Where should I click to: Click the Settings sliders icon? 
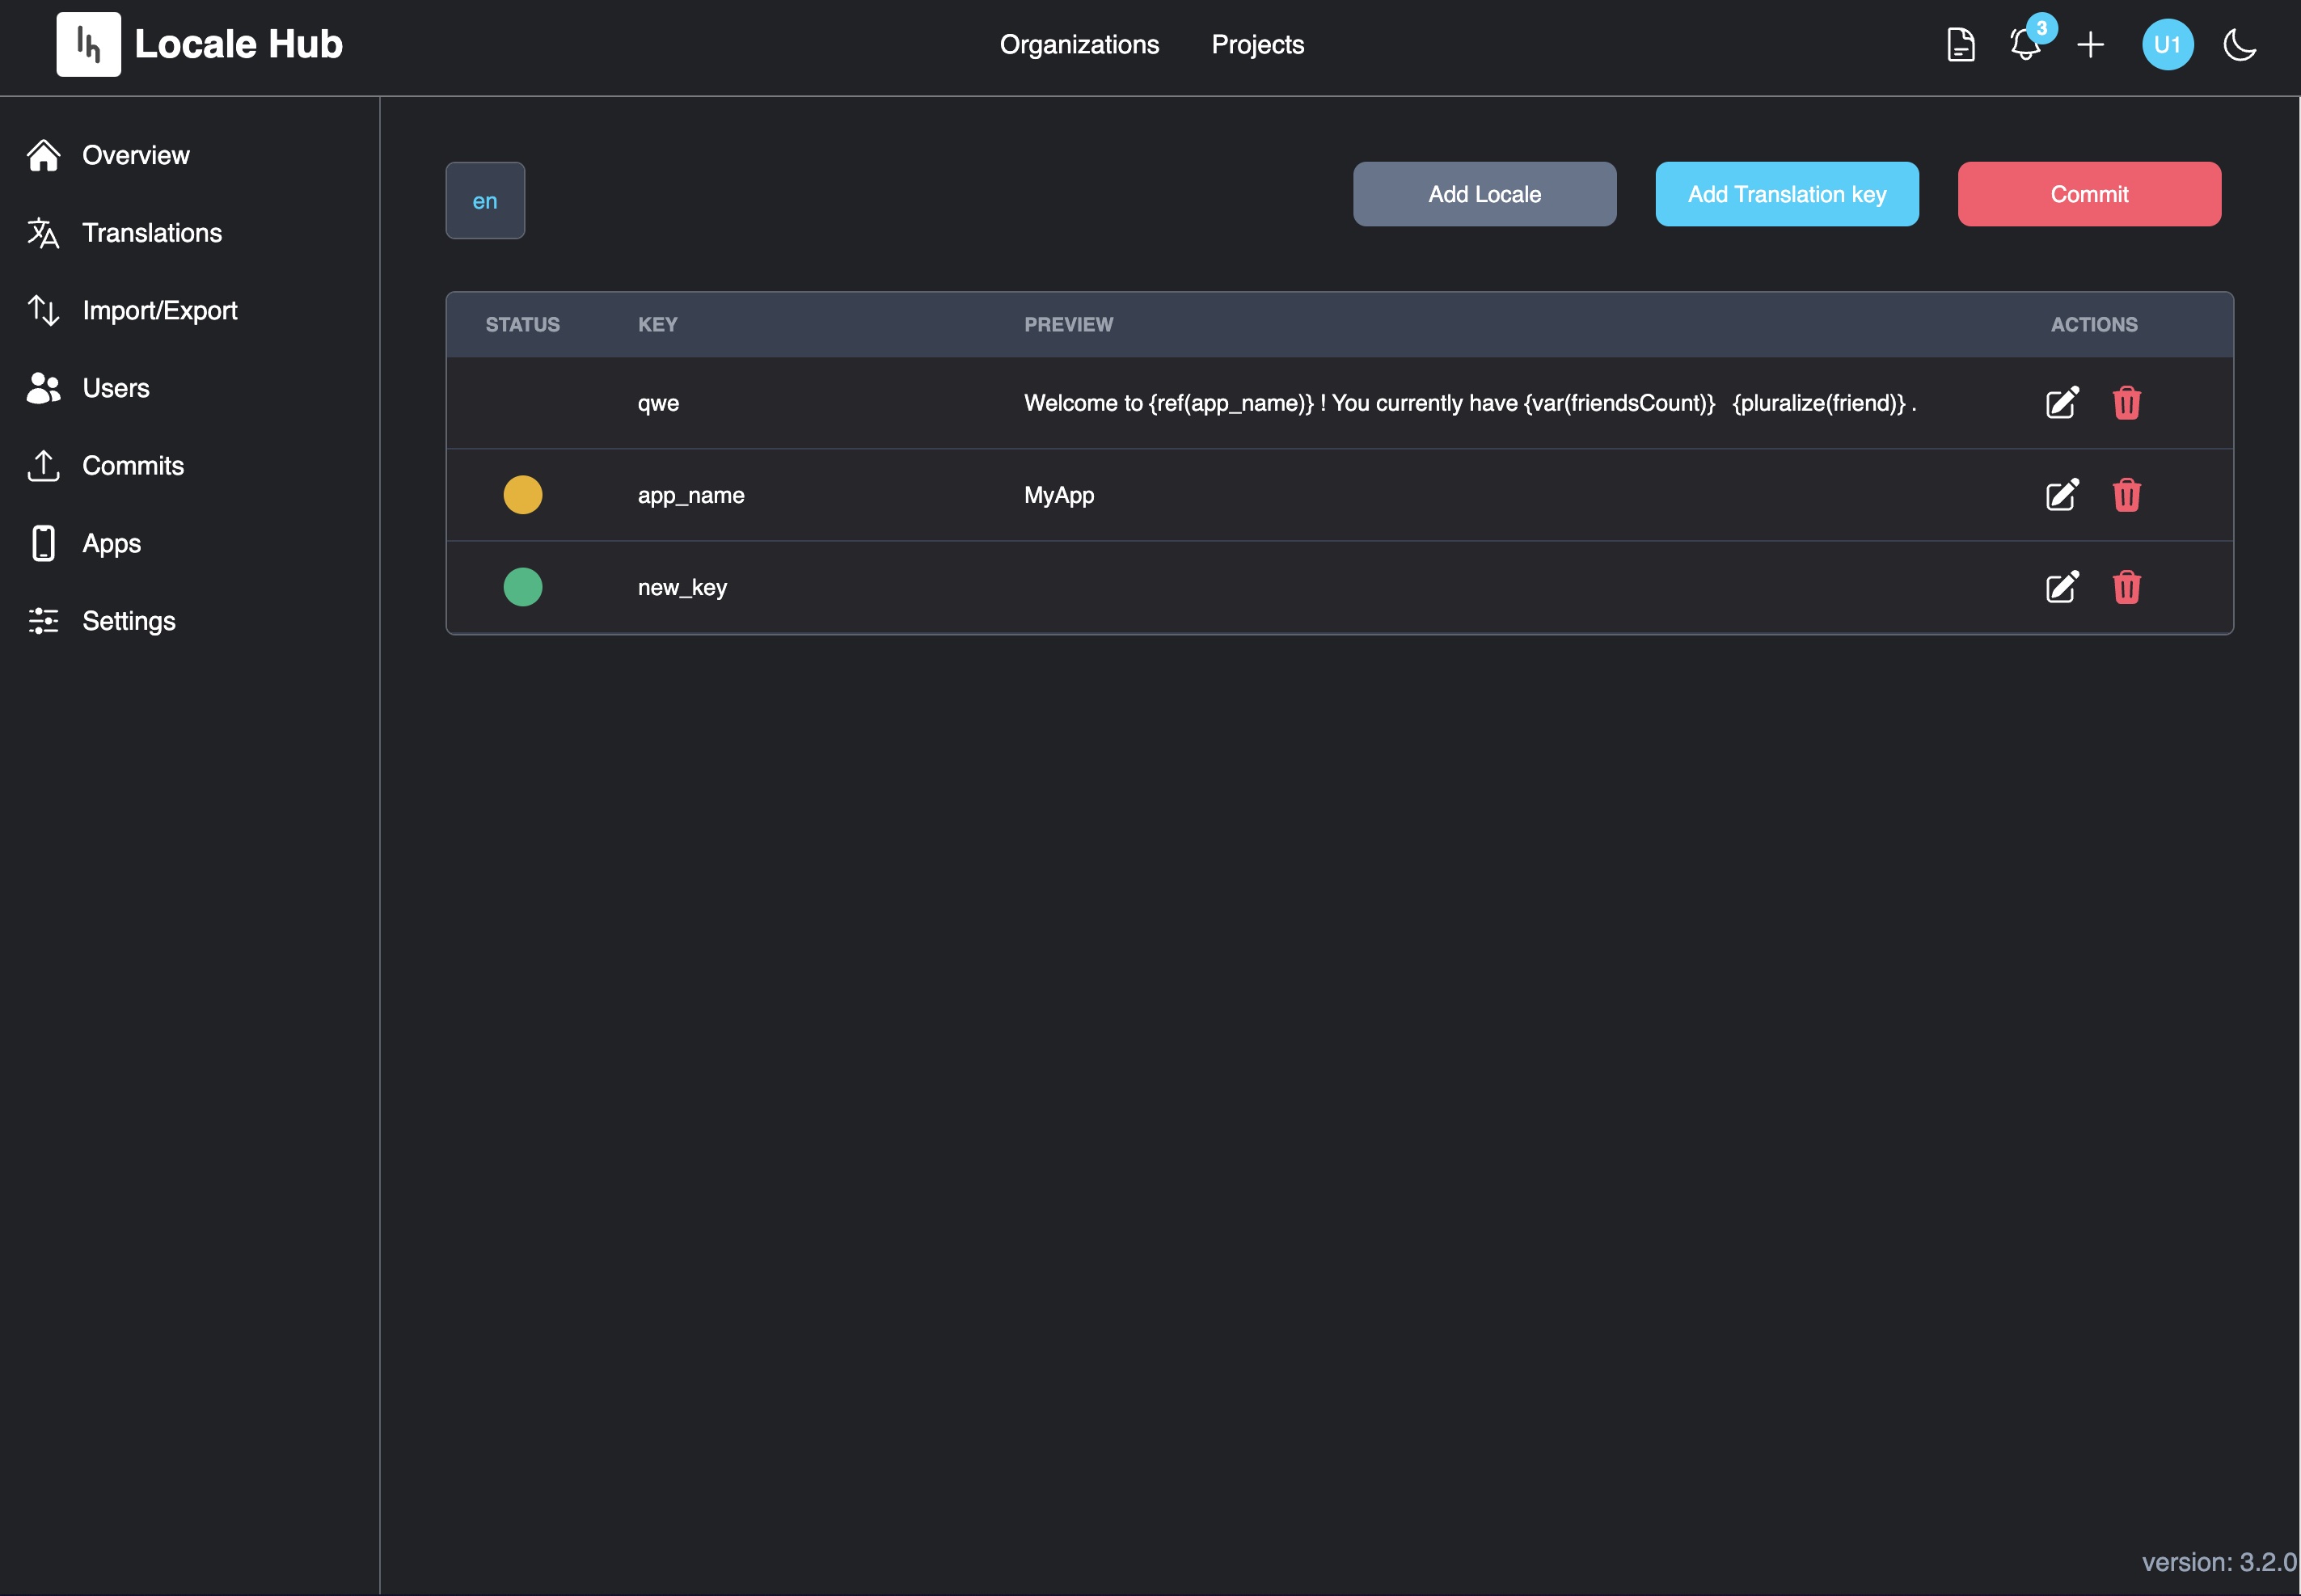point(43,621)
